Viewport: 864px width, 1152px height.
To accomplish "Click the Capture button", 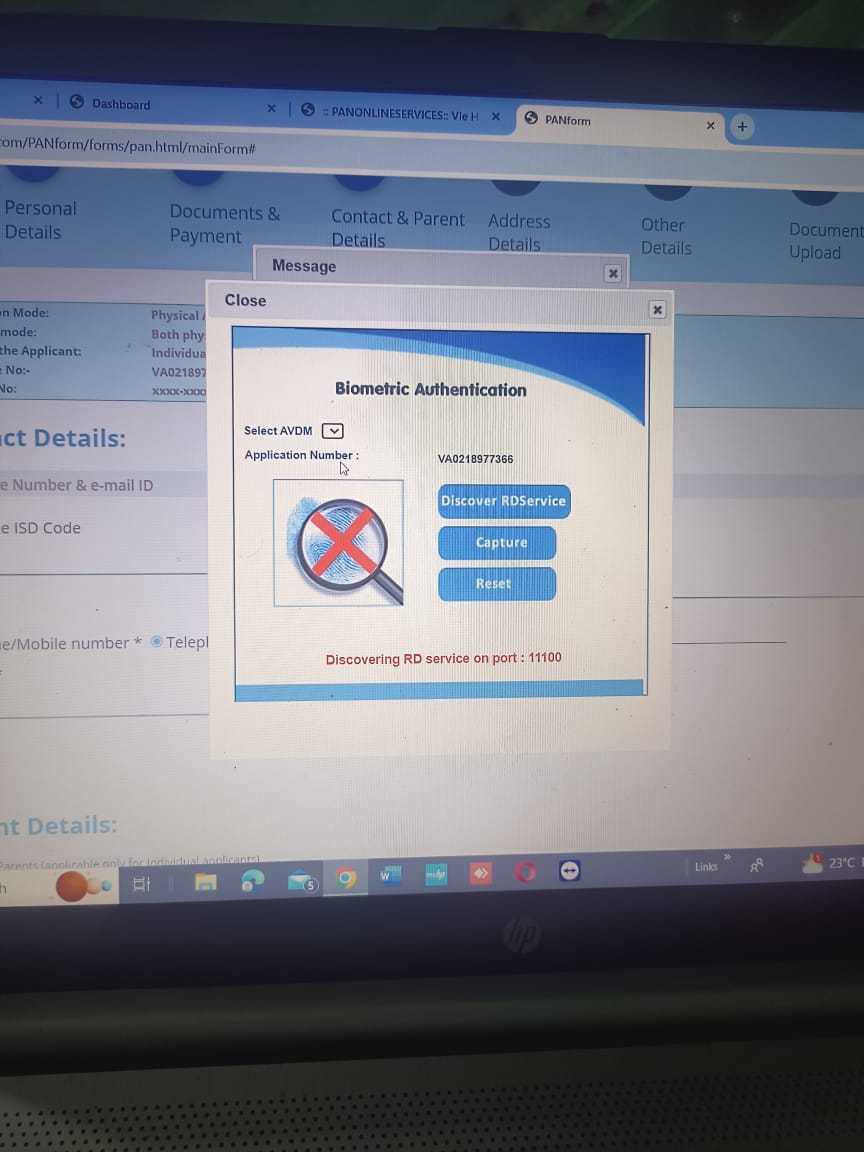I will 497,543.
